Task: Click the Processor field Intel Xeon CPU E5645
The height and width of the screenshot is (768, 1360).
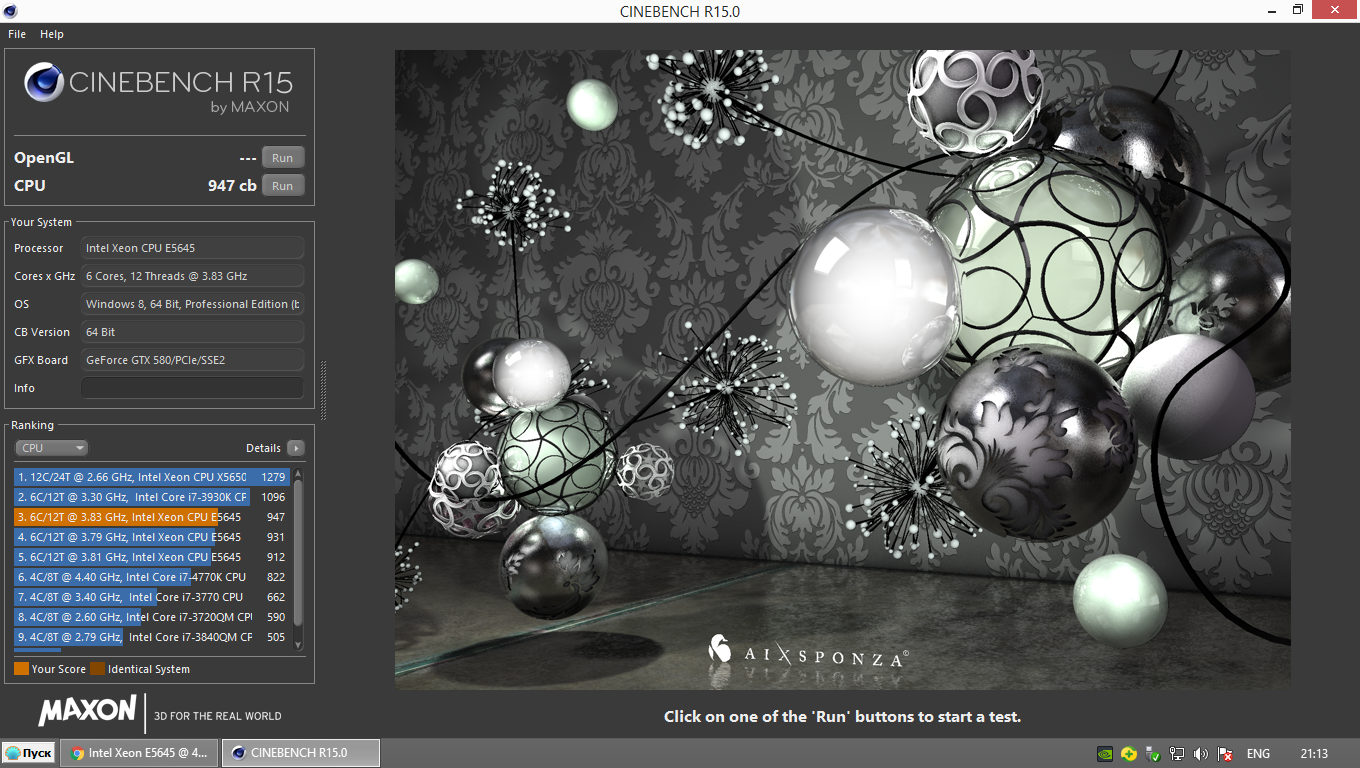Action: point(192,248)
